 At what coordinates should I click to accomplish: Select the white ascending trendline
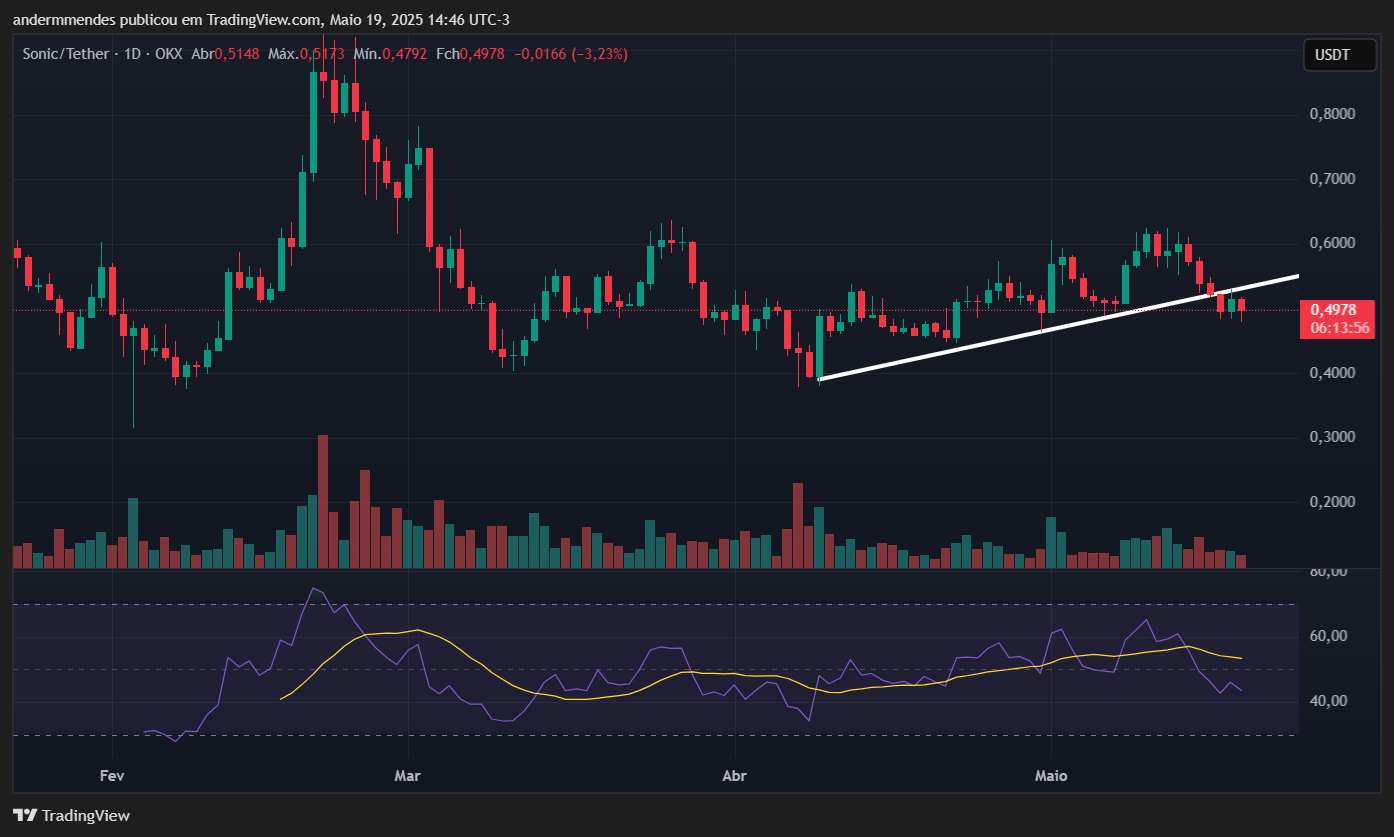(1058, 327)
